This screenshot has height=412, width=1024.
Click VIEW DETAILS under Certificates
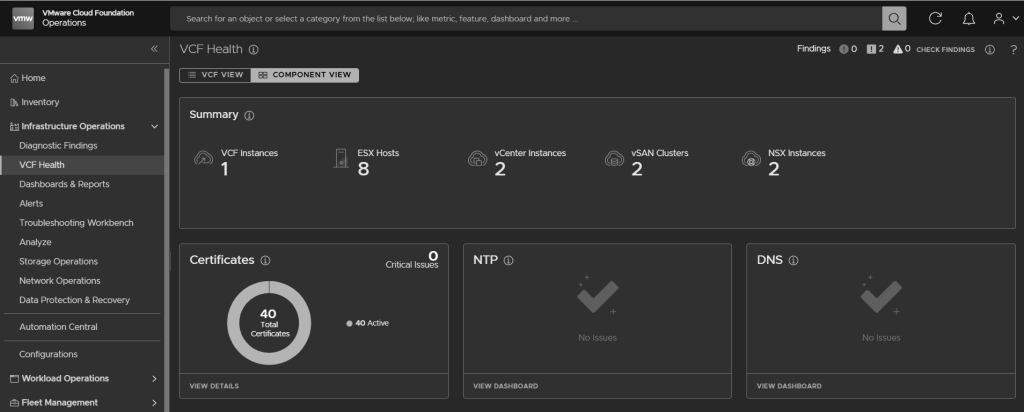214,386
